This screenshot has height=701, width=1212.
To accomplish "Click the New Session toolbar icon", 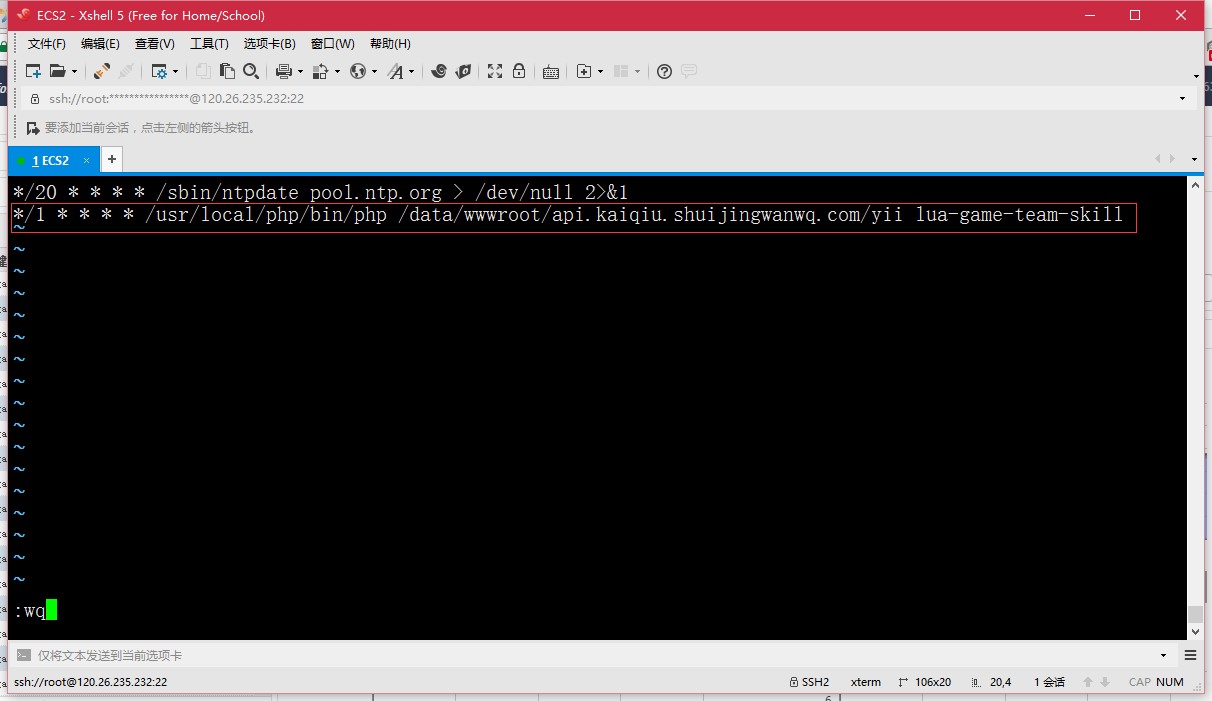I will coord(33,71).
